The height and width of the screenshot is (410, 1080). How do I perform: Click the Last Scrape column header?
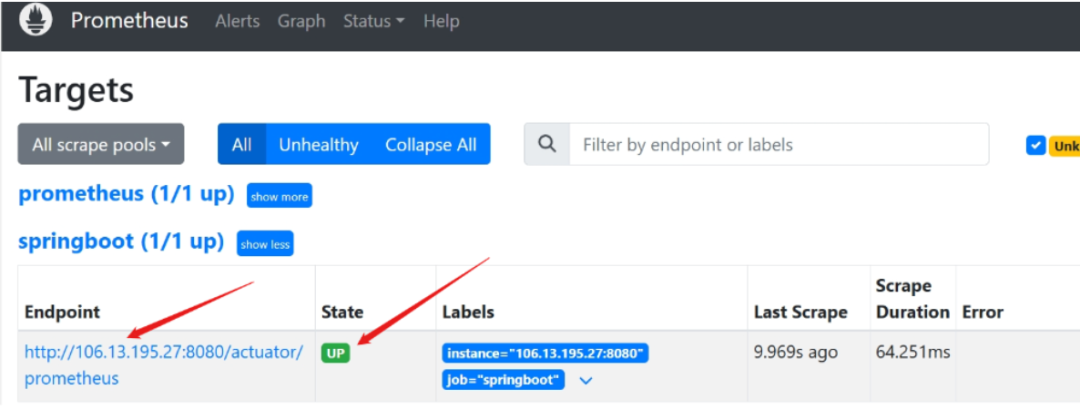[x=801, y=312]
